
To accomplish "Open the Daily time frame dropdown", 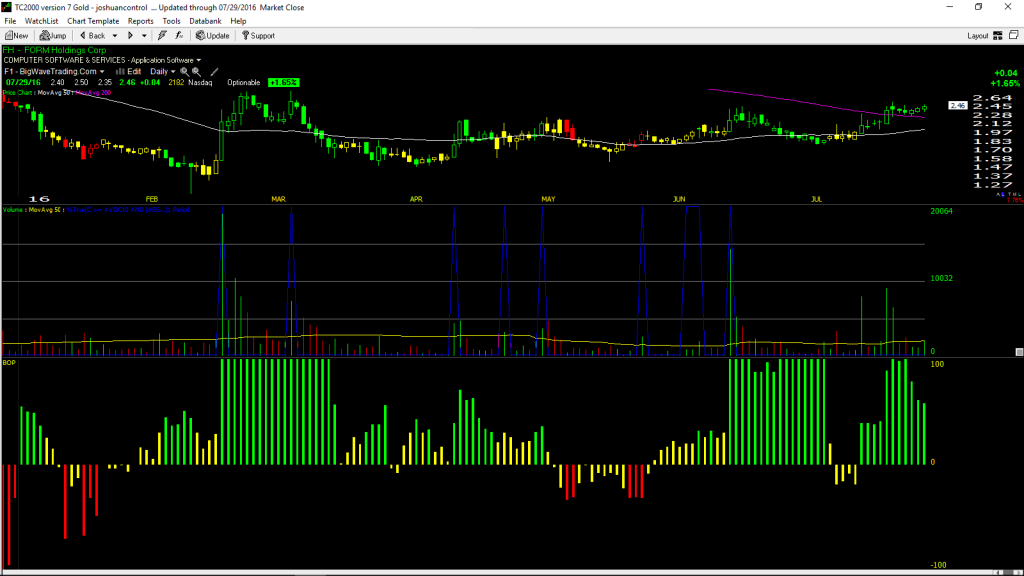I will (x=163, y=72).
